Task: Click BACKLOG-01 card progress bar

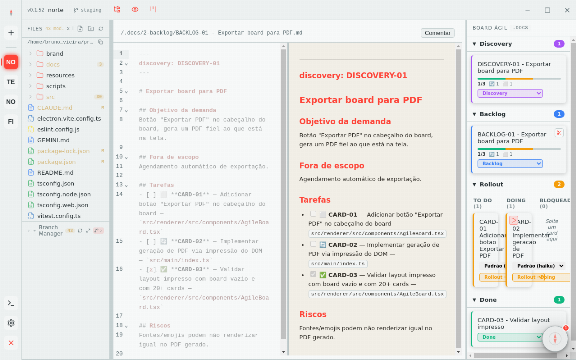Action: pos(519,149)
